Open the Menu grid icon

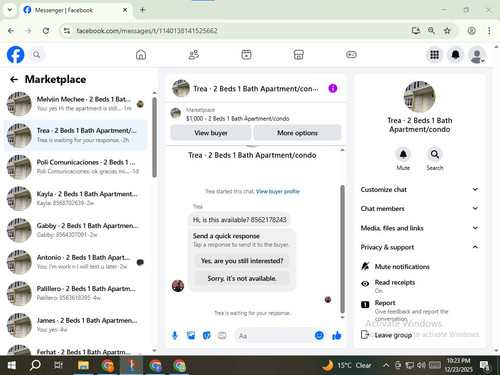click(x=434, y=55)
